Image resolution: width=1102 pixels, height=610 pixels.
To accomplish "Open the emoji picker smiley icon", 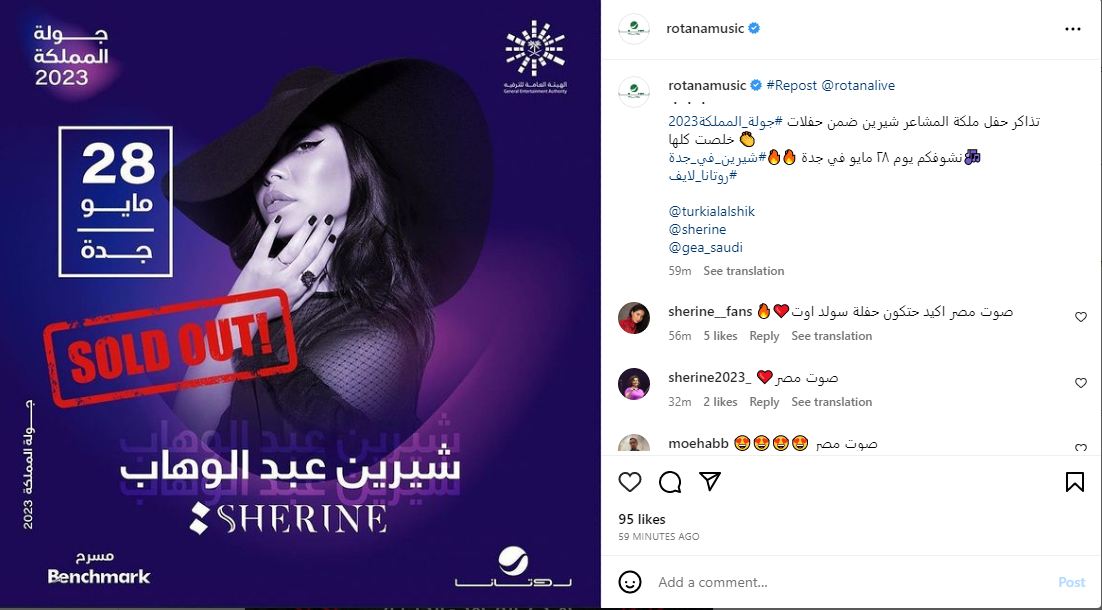I will (630, 582).
